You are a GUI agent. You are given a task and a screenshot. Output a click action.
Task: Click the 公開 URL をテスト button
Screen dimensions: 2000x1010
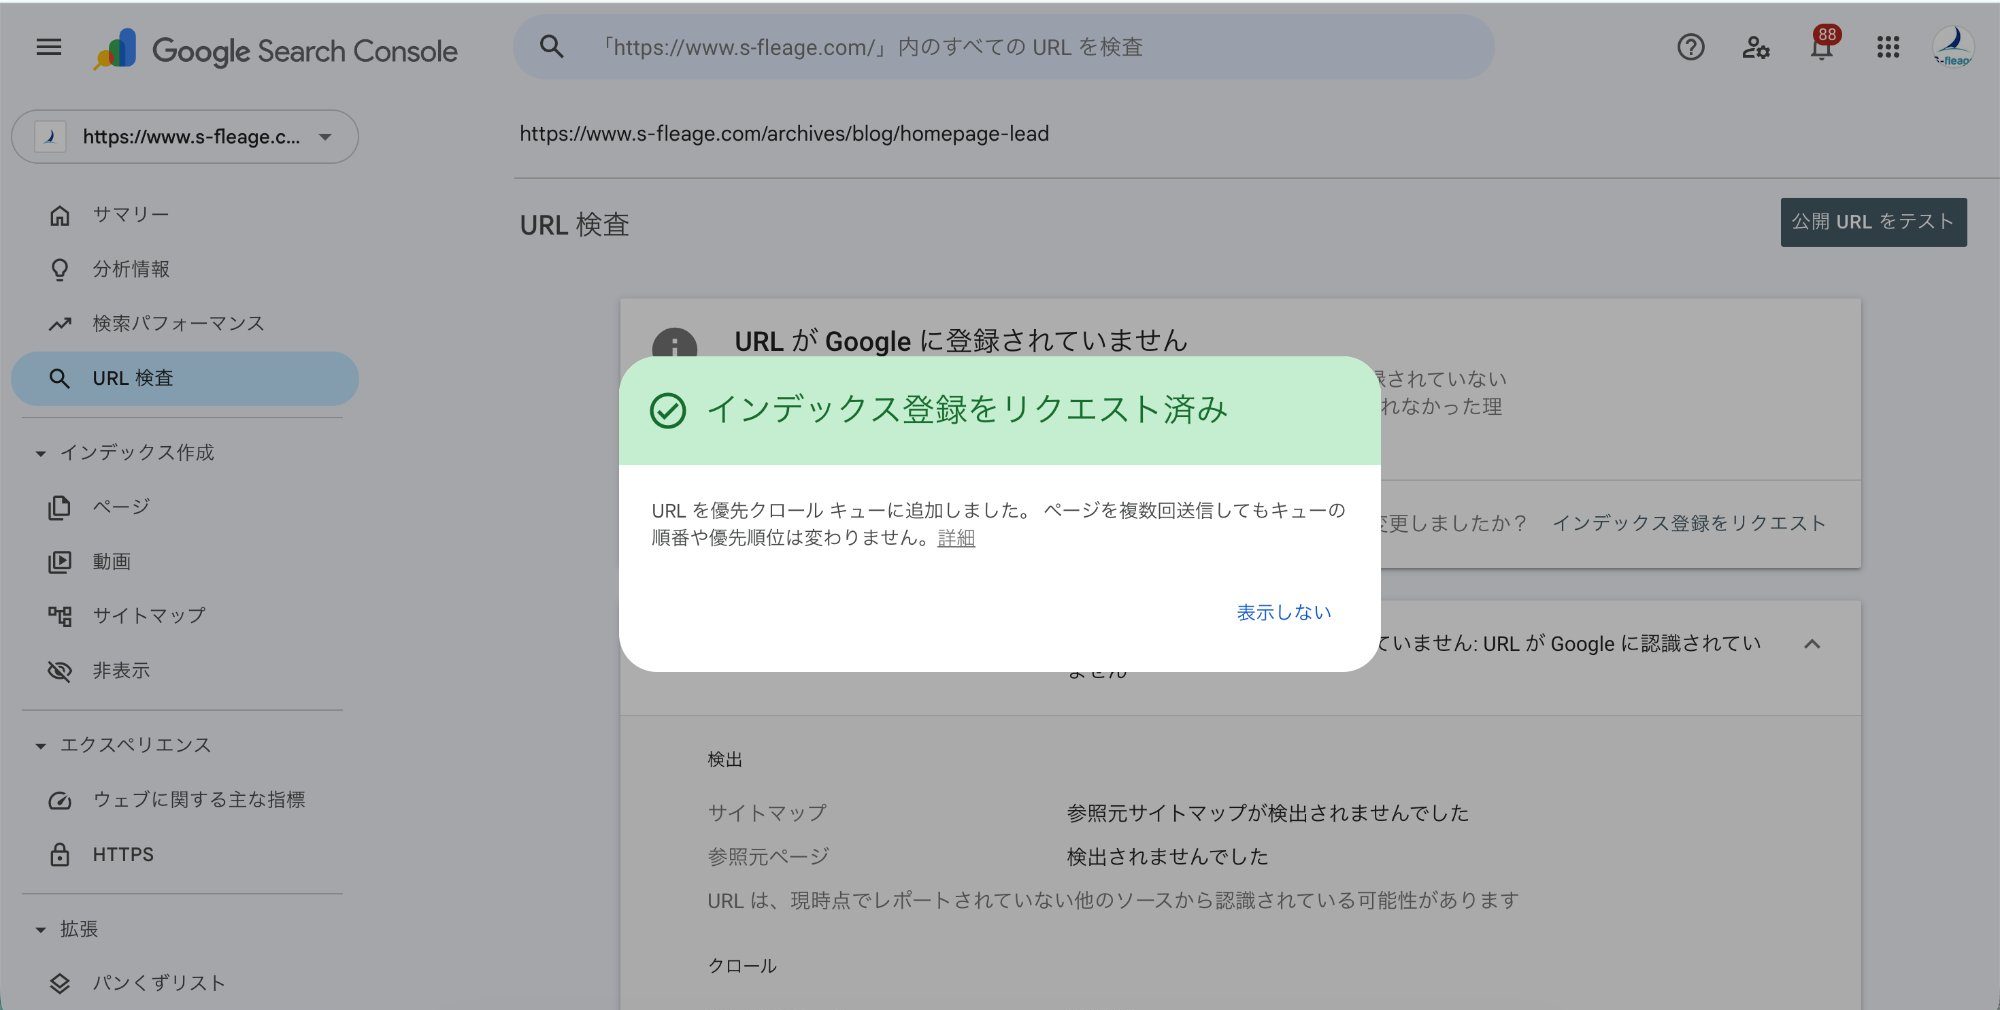coord(1873,221)
